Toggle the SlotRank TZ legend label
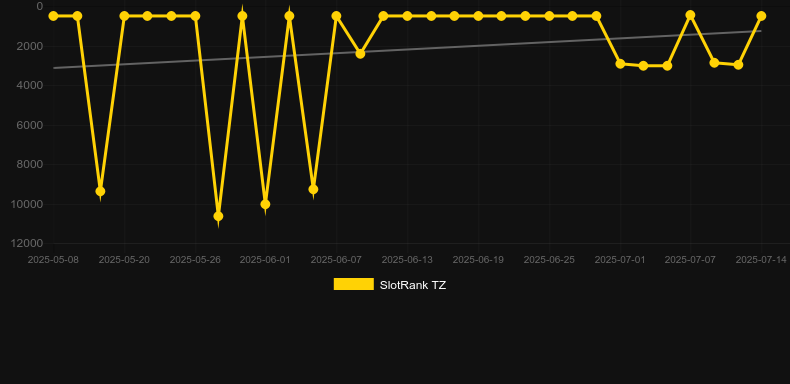The height and width of the screenshot is (384, 790). click(413, 285)
